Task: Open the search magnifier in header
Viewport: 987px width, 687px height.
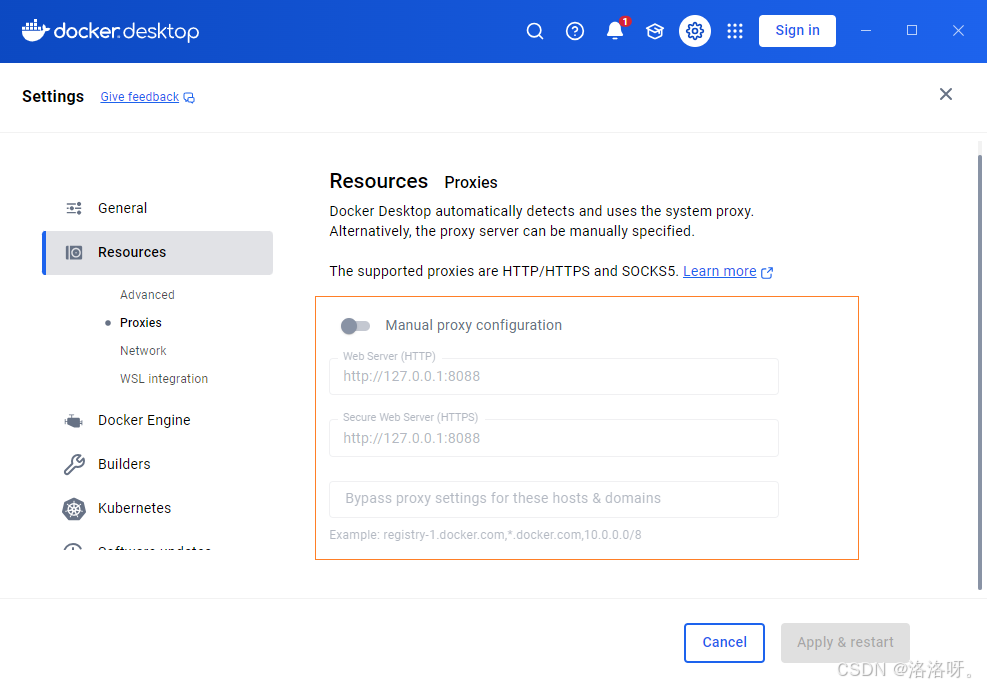Action: 534,31
